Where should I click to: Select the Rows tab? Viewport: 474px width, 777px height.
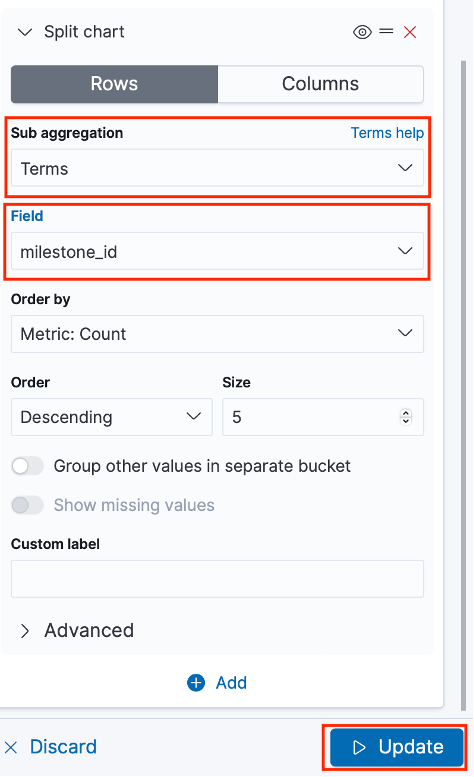114,84
